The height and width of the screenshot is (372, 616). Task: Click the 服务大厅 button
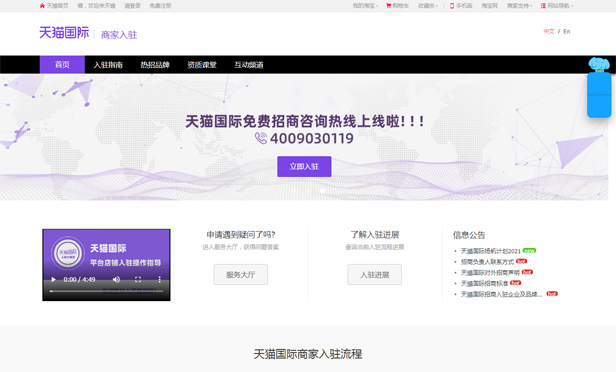[240, 275]
